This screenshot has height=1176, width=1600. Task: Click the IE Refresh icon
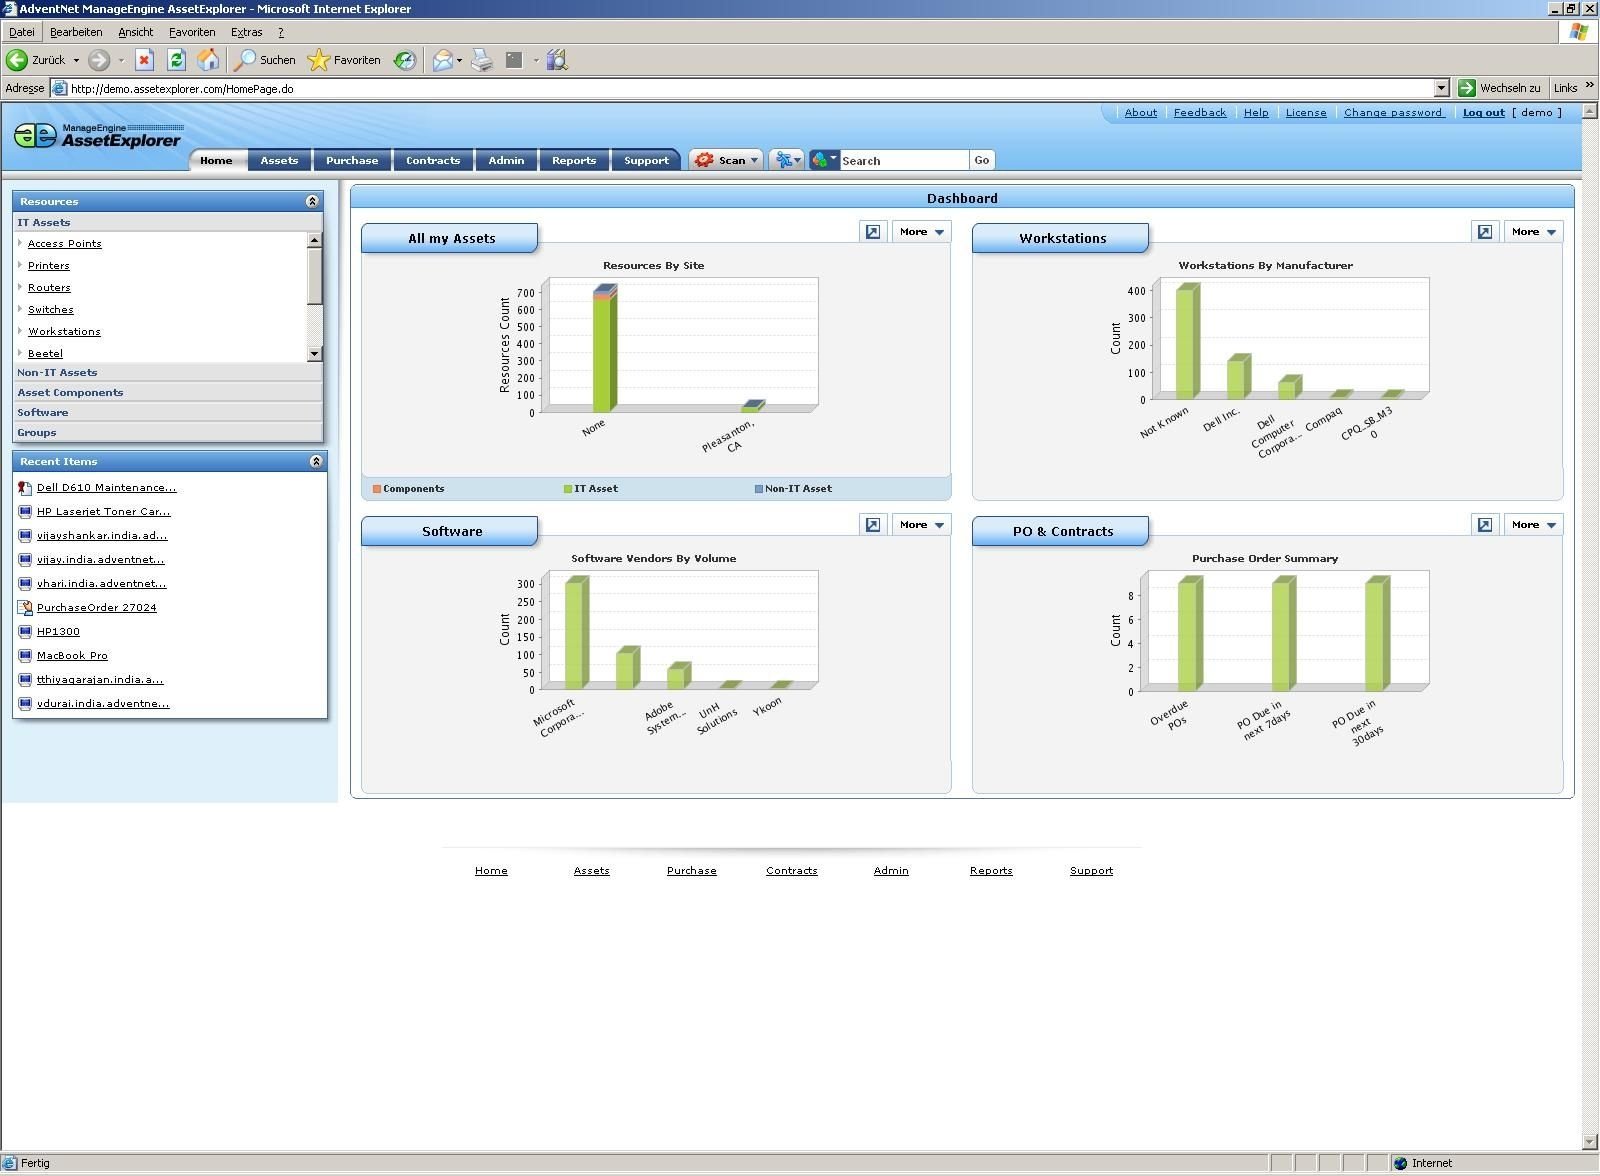pyautogui.click(x=176, y=60)
